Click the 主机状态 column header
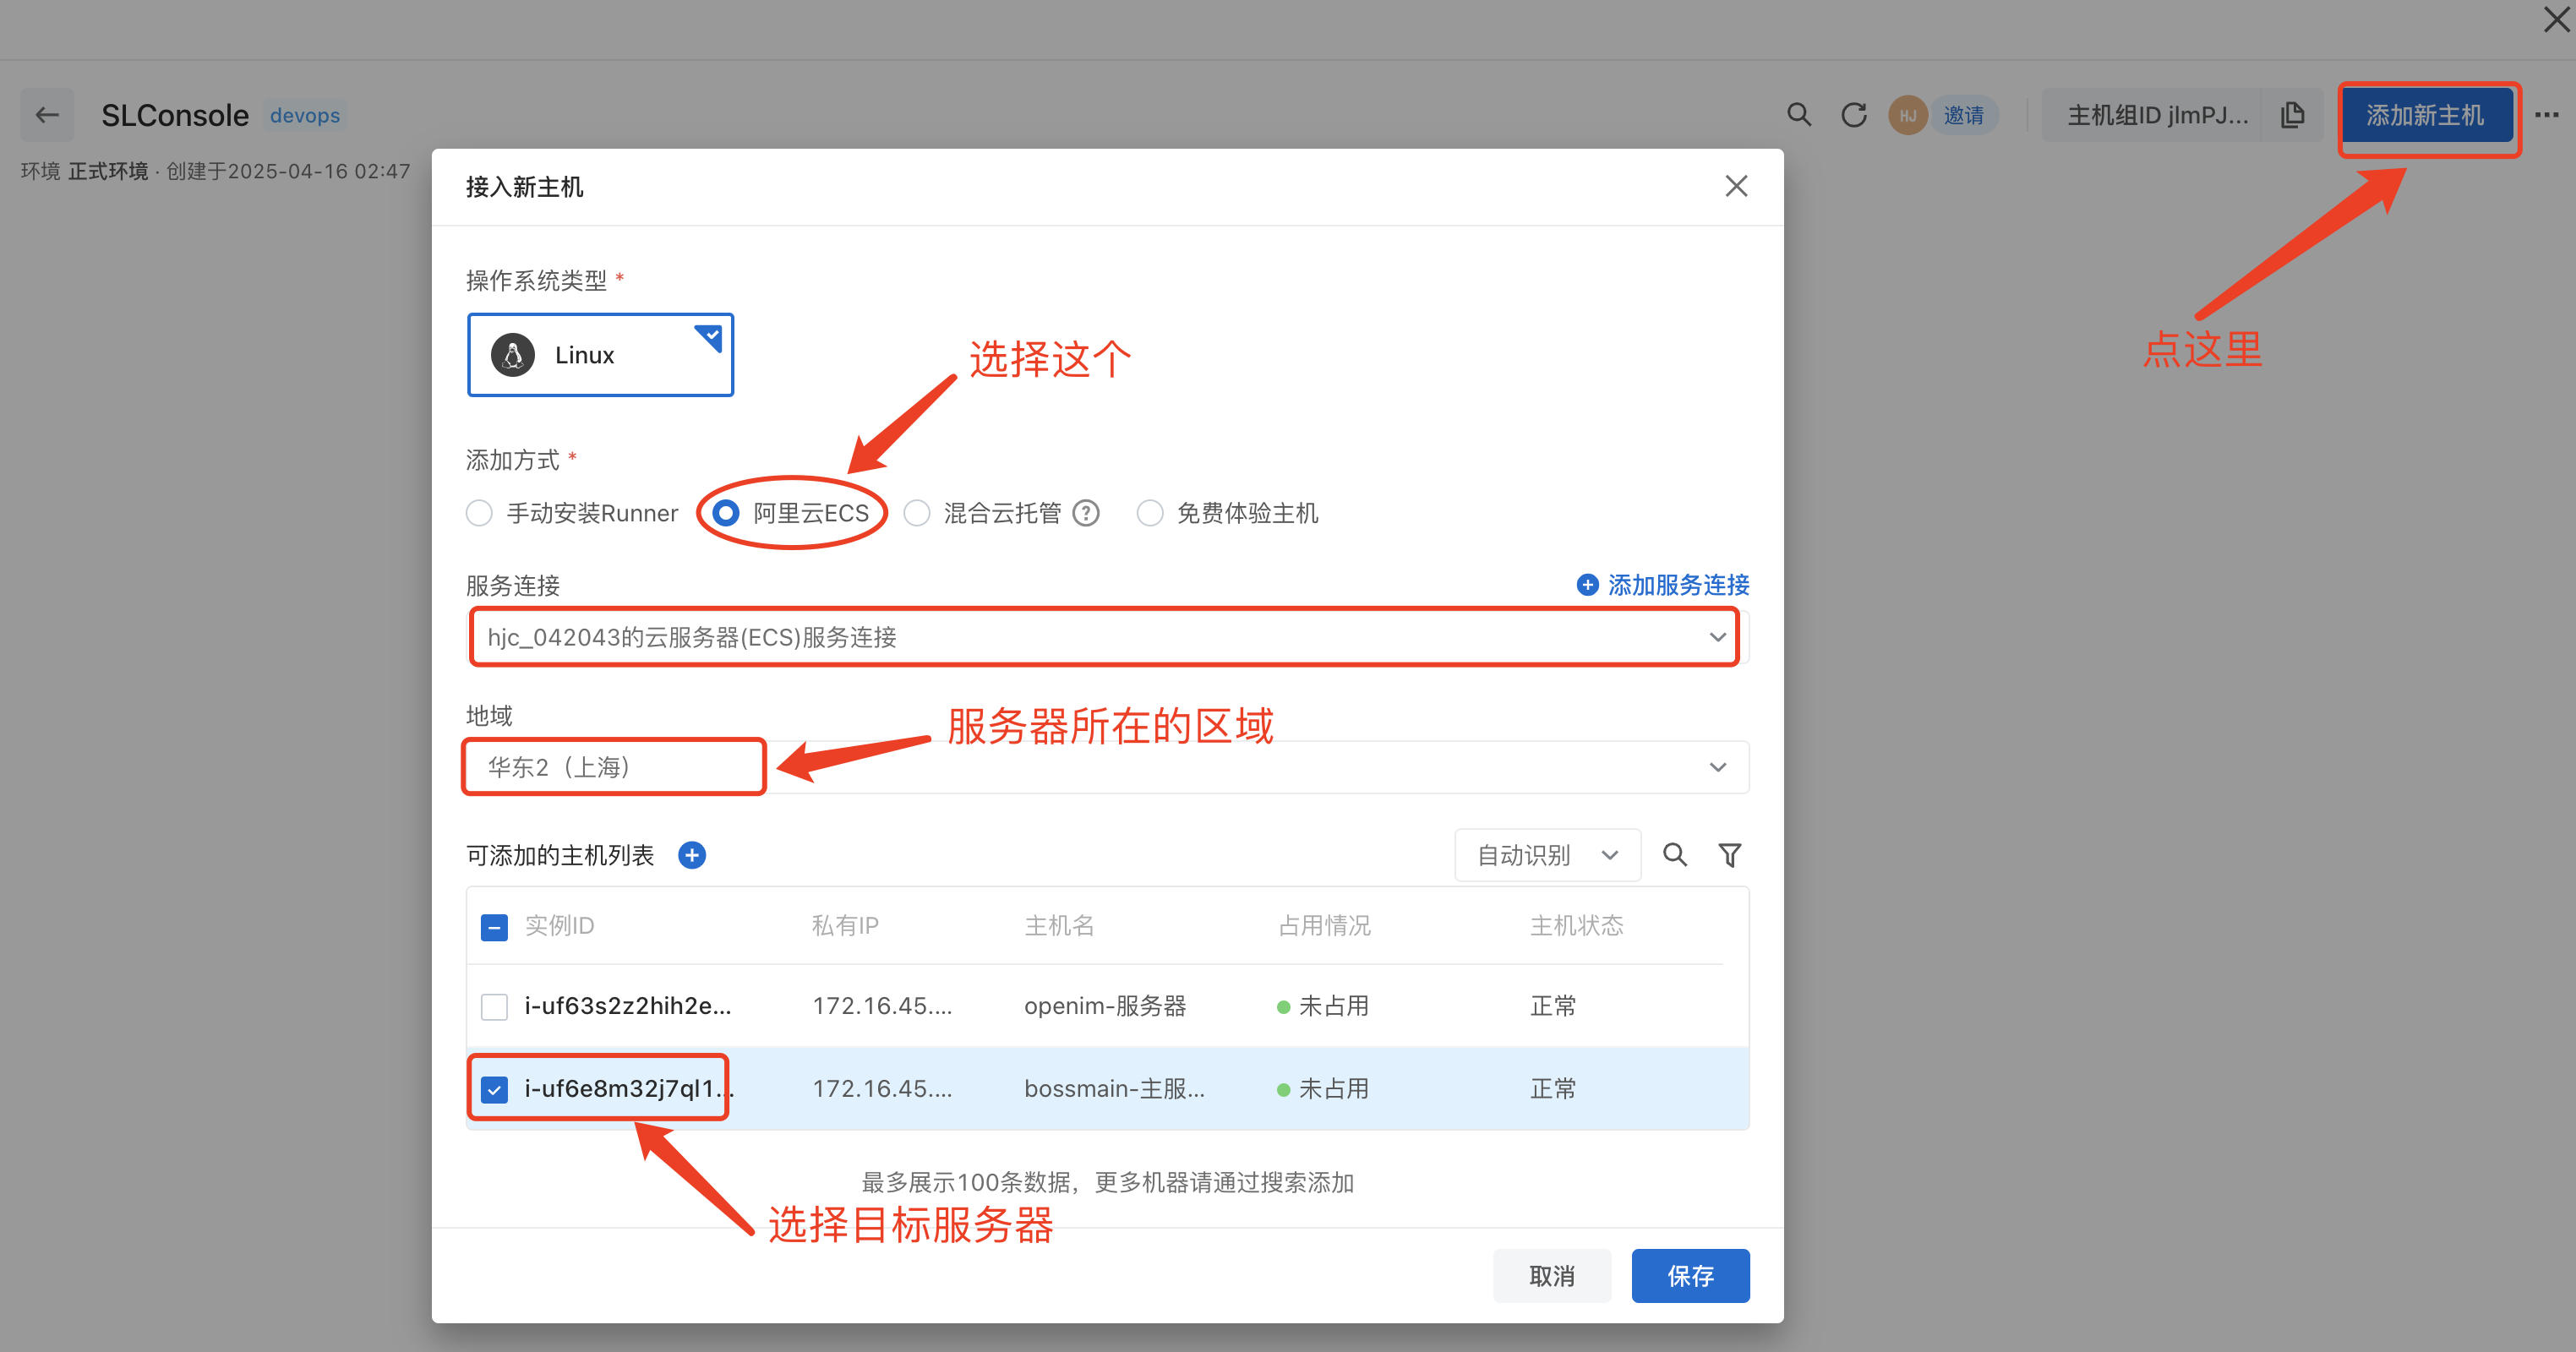2576x1352 pixels. [x=1577, y=926]
